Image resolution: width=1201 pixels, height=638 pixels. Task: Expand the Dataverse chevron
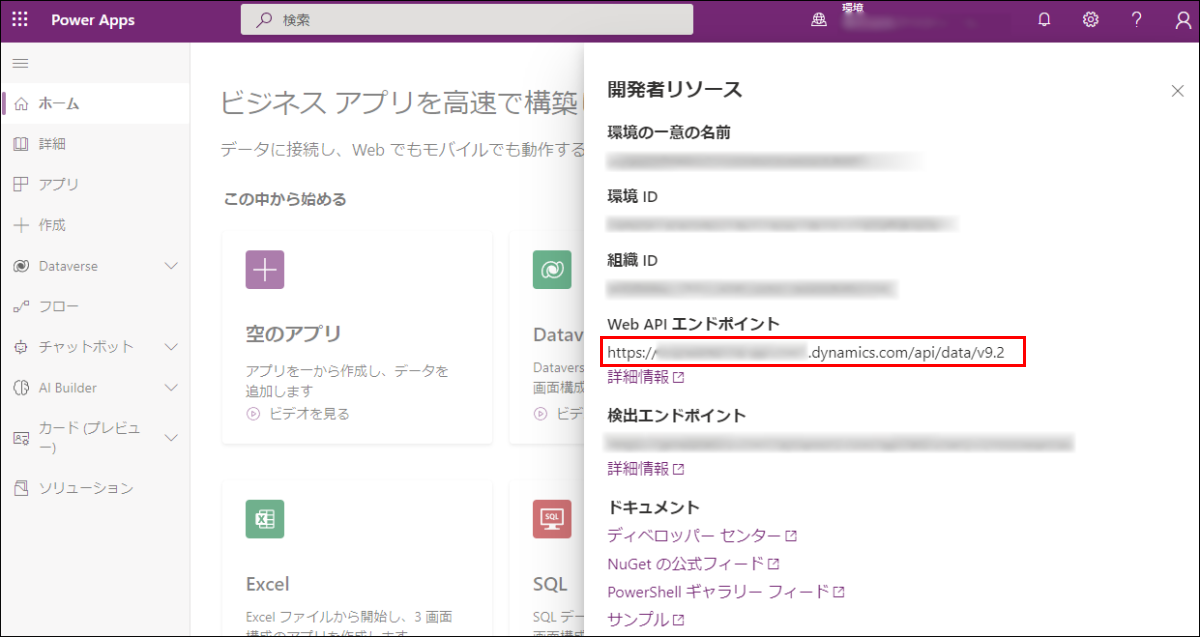170,266
